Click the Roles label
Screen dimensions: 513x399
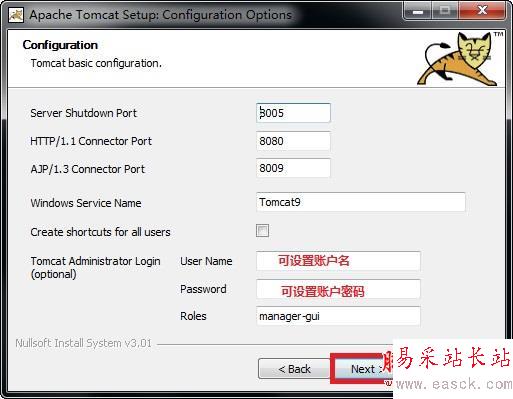(193, 316)
